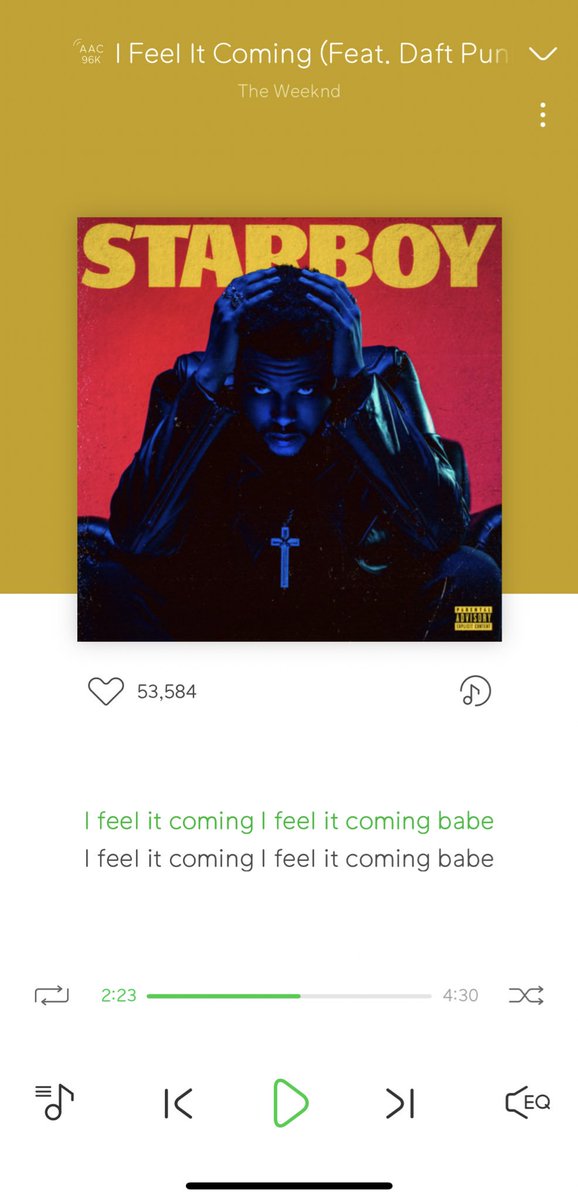This screenshot has width=578, height=1200.
Task: Toggle shuffle playback
Action: [526, 995]
